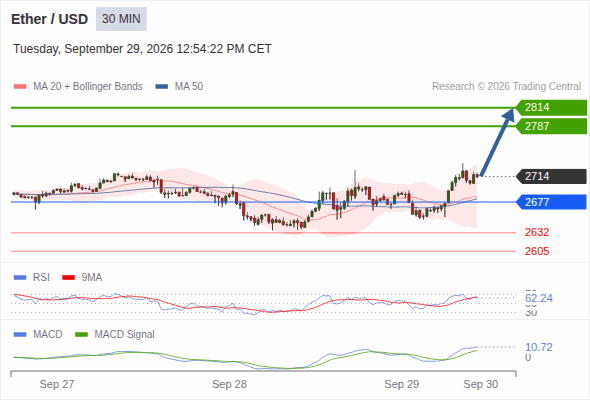This screenshot has width=590, height=400.
Task: Click the Sep 27 date axis label
Action: [x=57, y=384]
